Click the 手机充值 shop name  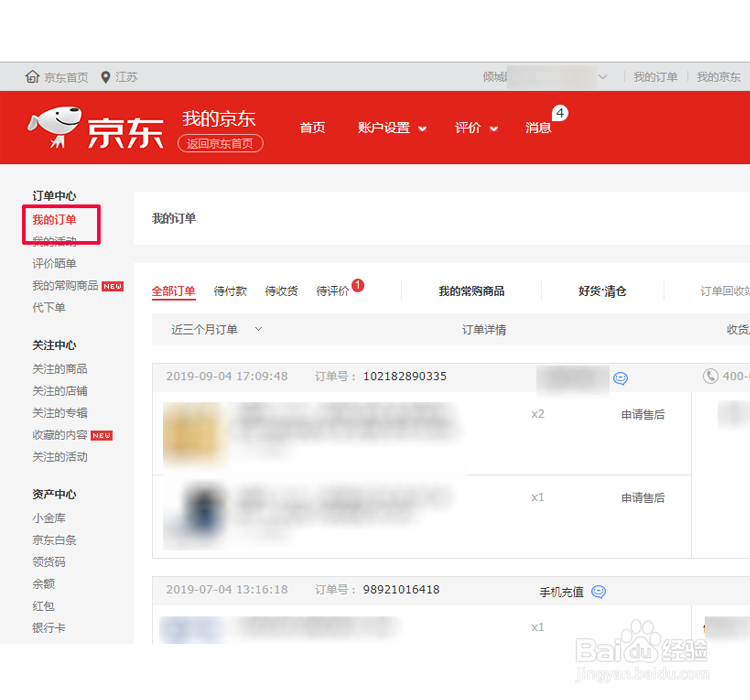[562, 592]
